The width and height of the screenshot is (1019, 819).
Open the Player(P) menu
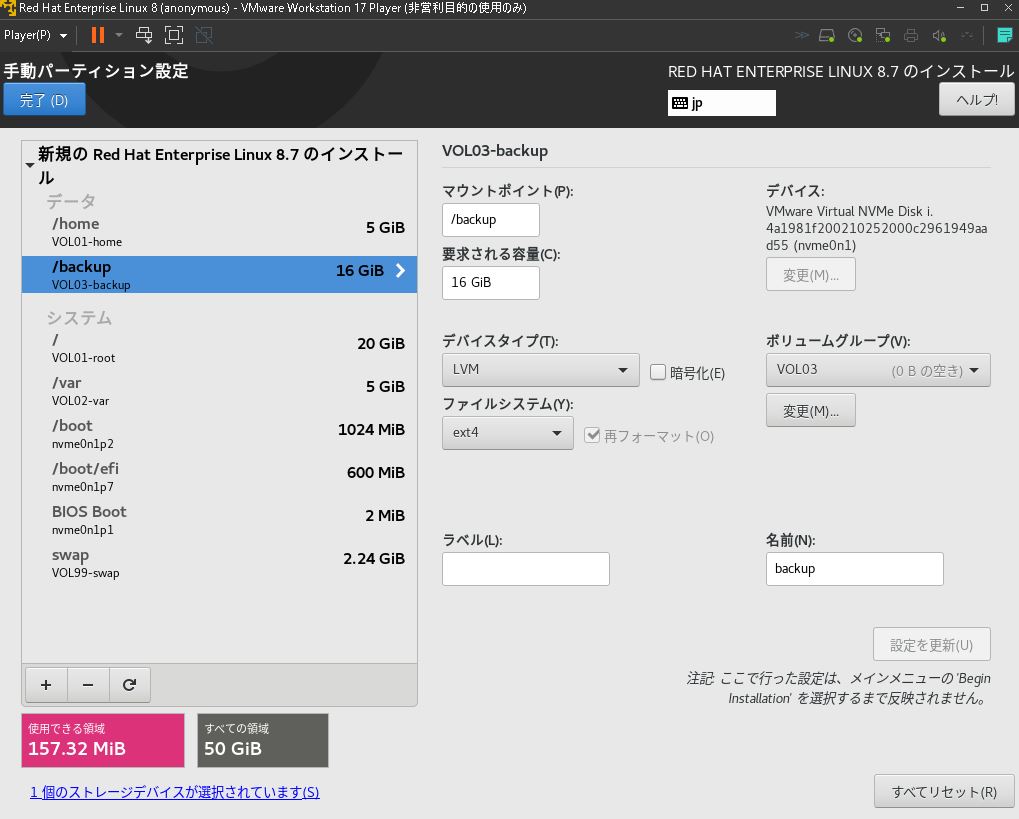35,35
